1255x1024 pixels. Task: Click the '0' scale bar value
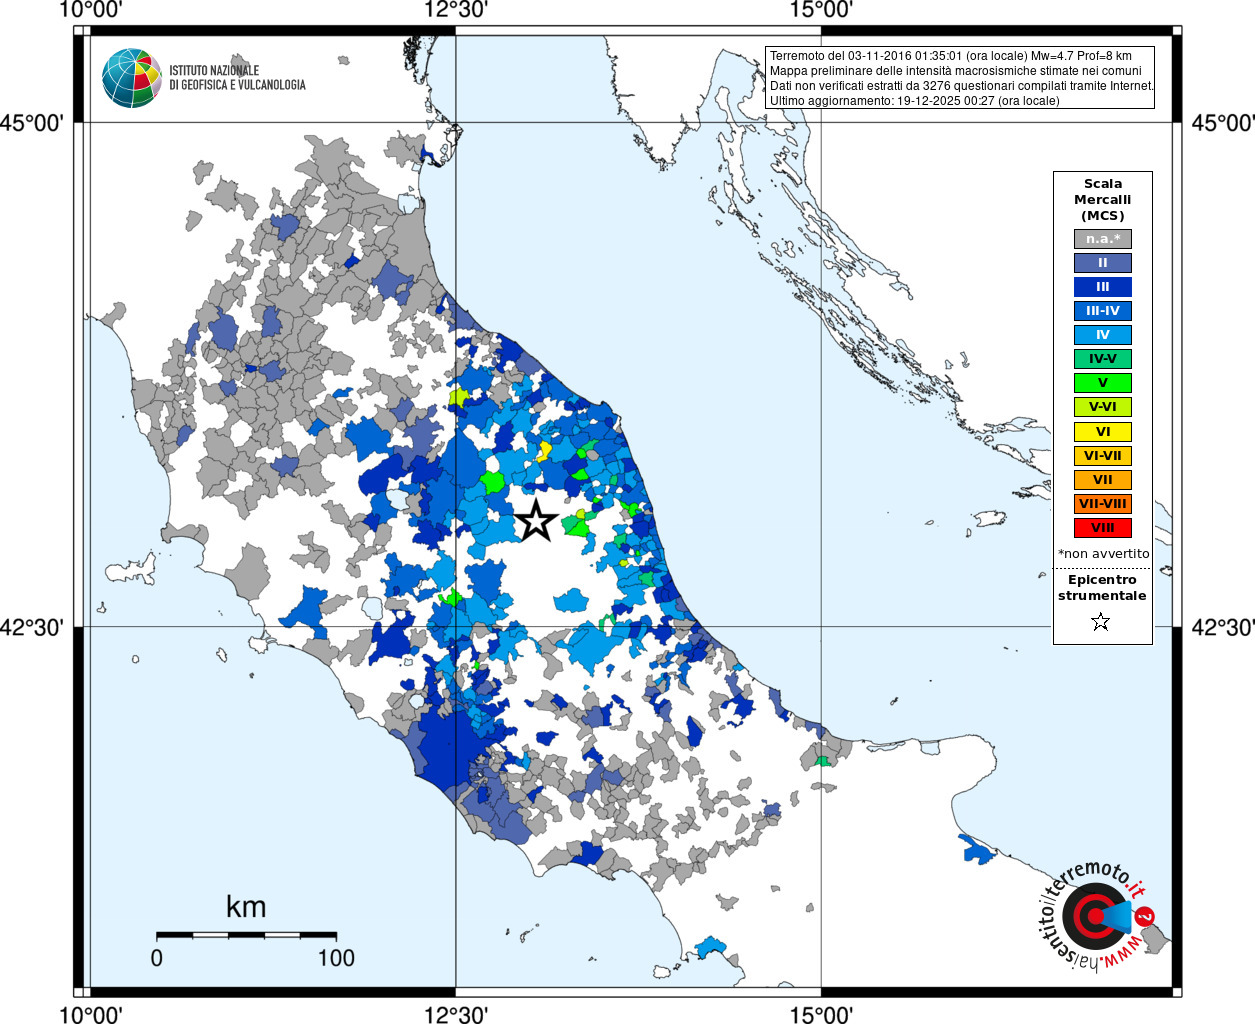tap(157, 958)
